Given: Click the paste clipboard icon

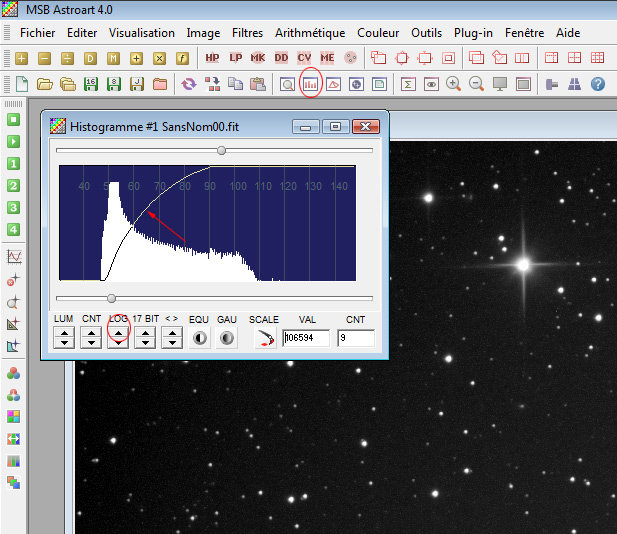Looking at the screenshot, I should click(258, 84).
